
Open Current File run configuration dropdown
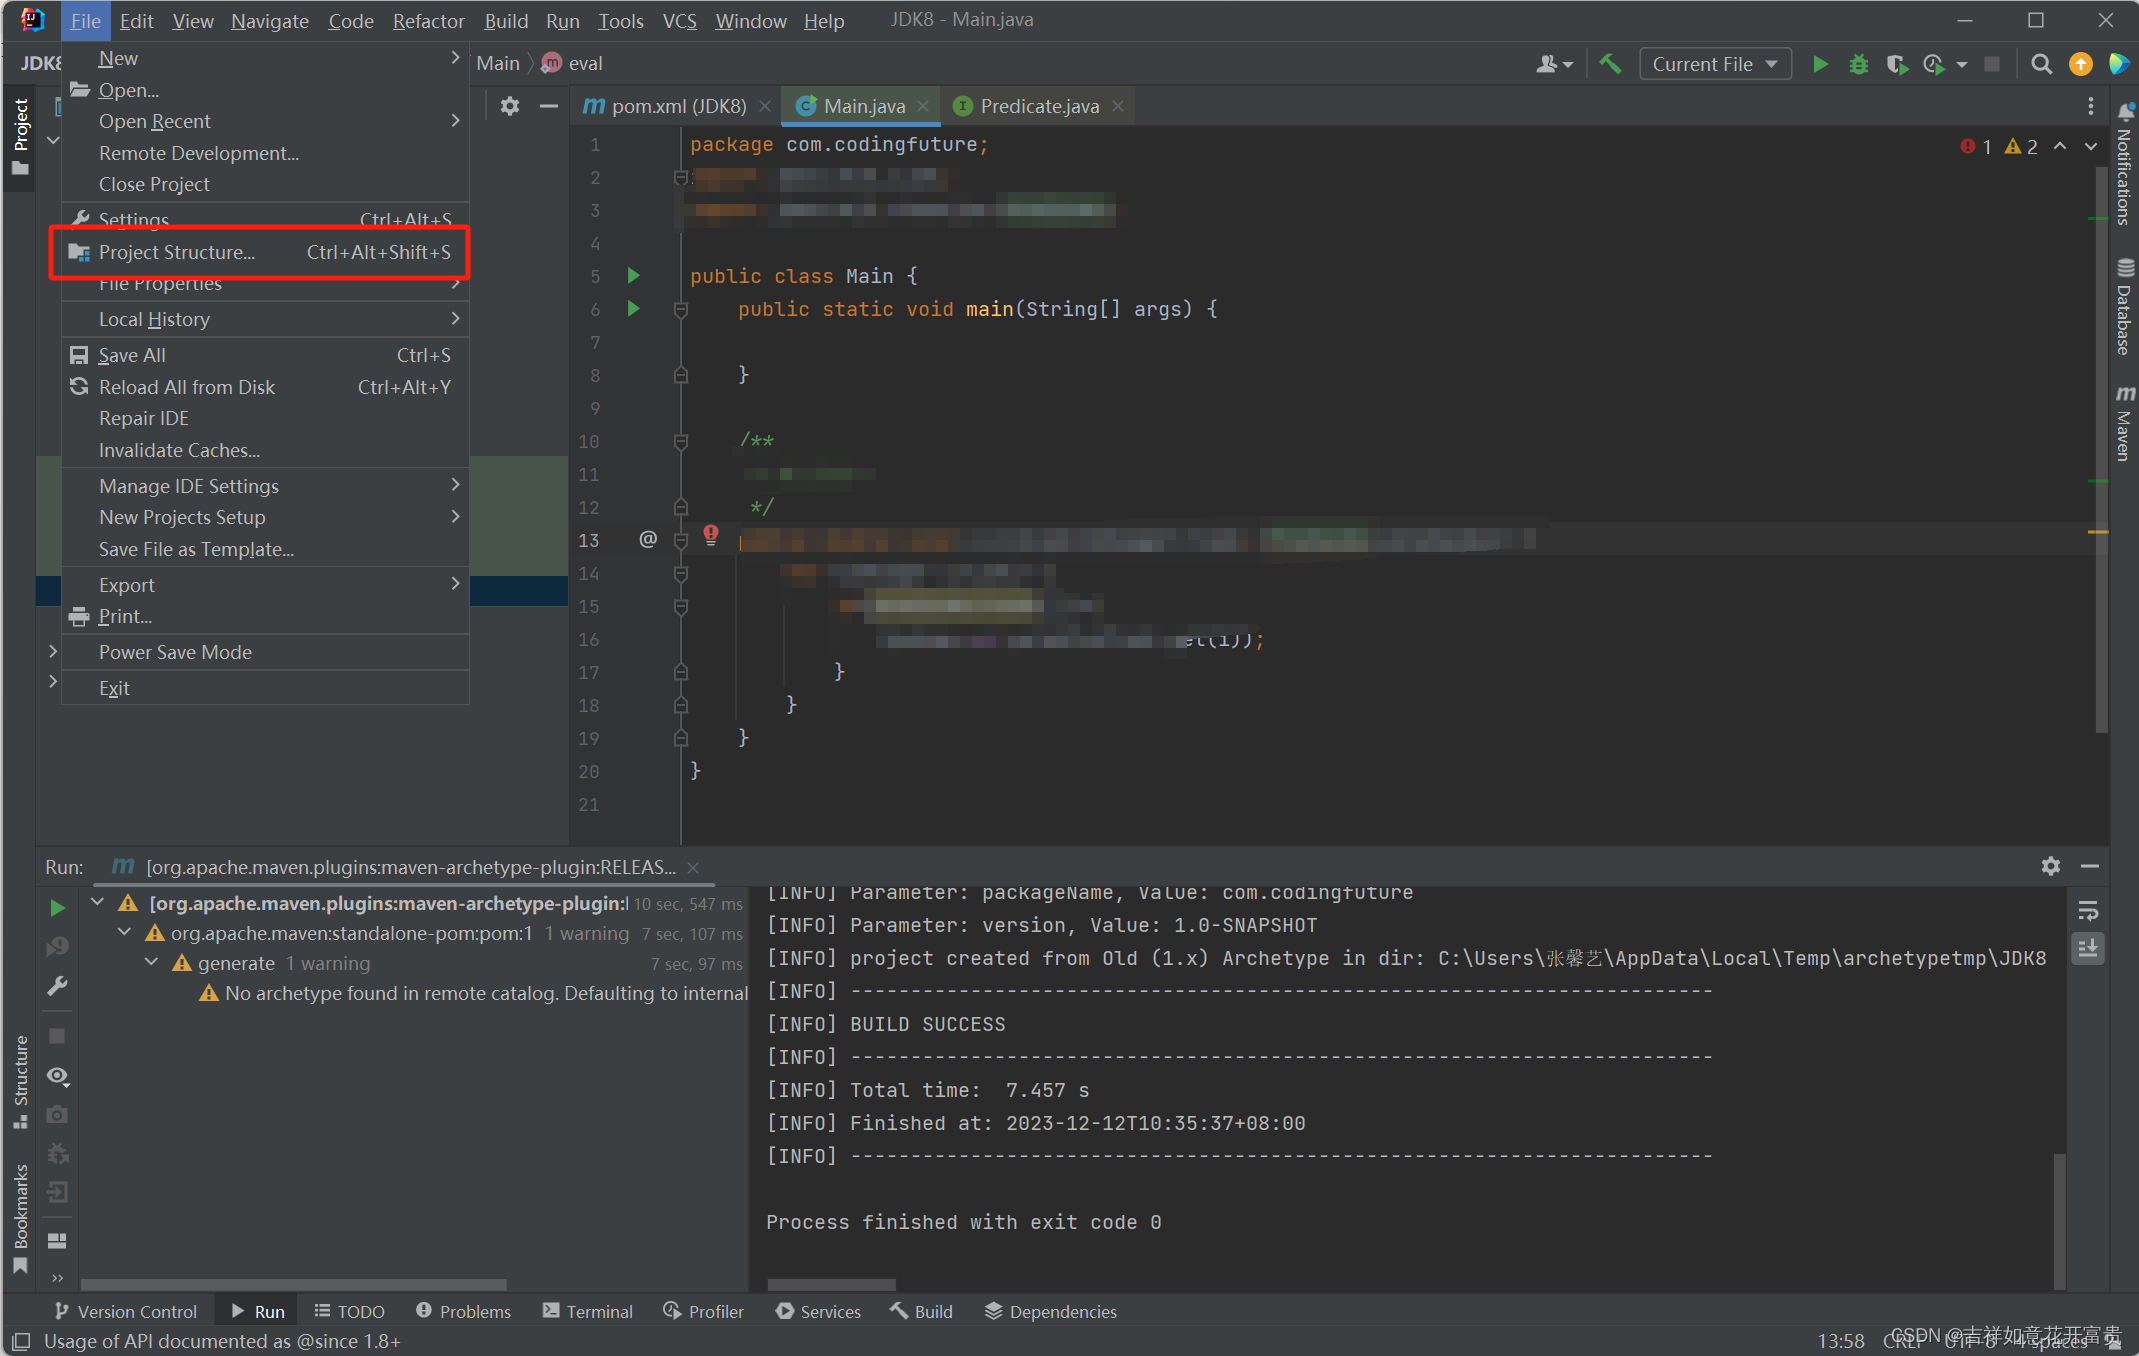point(1714,64)
